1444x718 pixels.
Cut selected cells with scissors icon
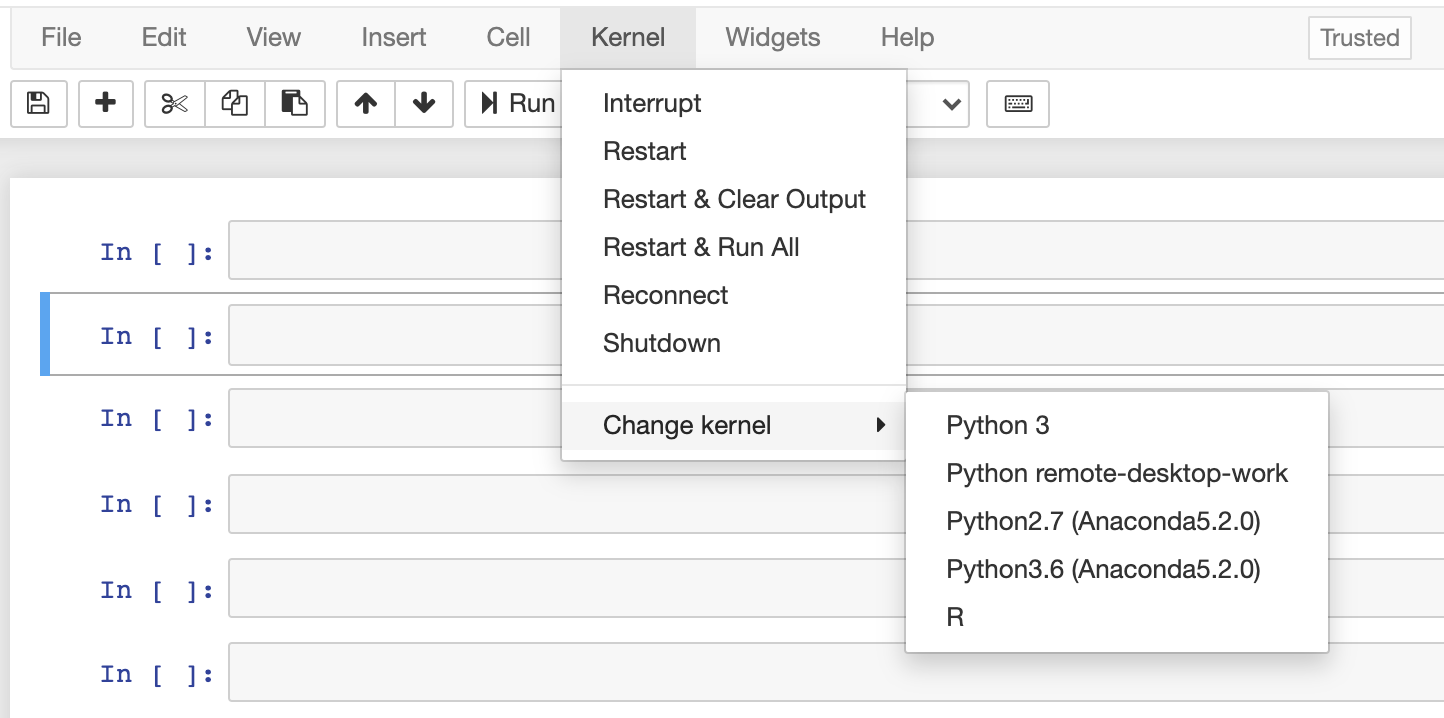click(x=175, y=104)
